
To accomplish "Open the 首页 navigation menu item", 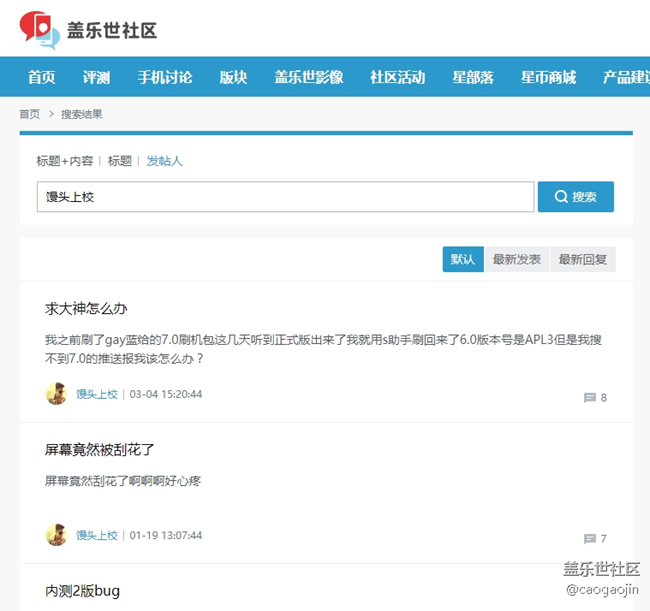I will [x=41, y=77].
